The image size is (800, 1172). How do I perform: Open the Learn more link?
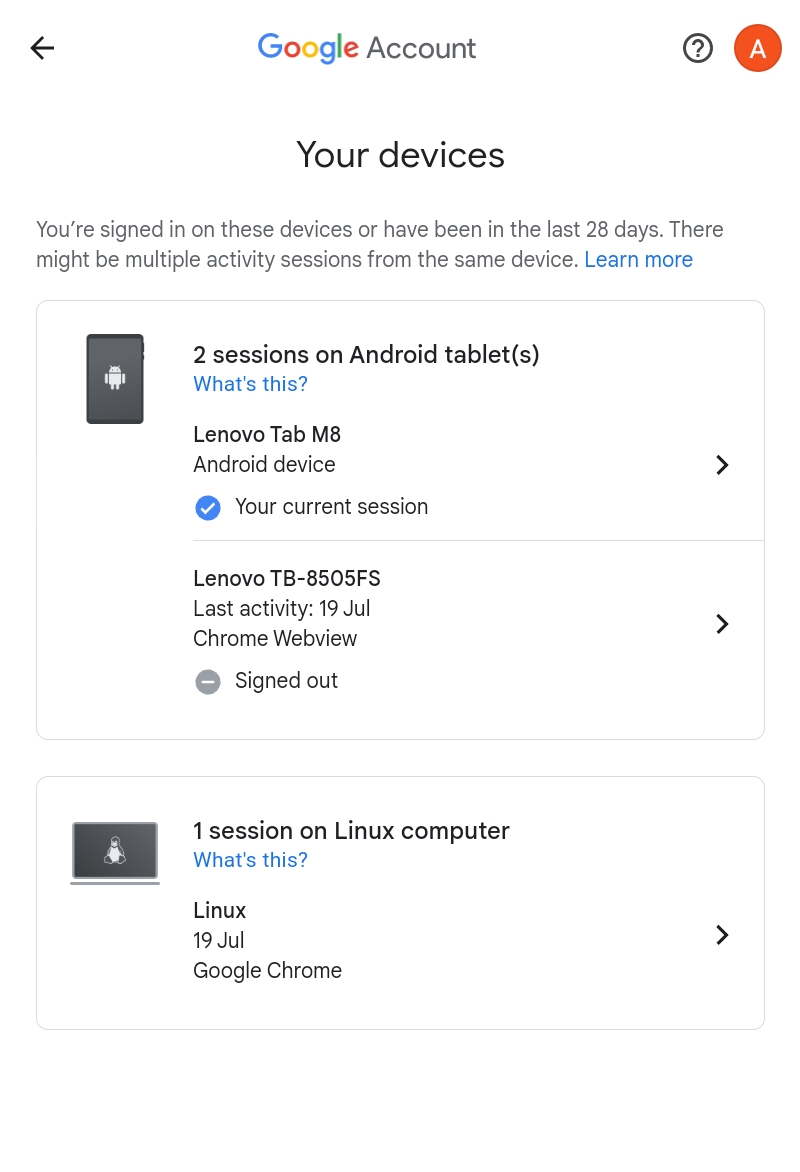click(x=638, y=260)
